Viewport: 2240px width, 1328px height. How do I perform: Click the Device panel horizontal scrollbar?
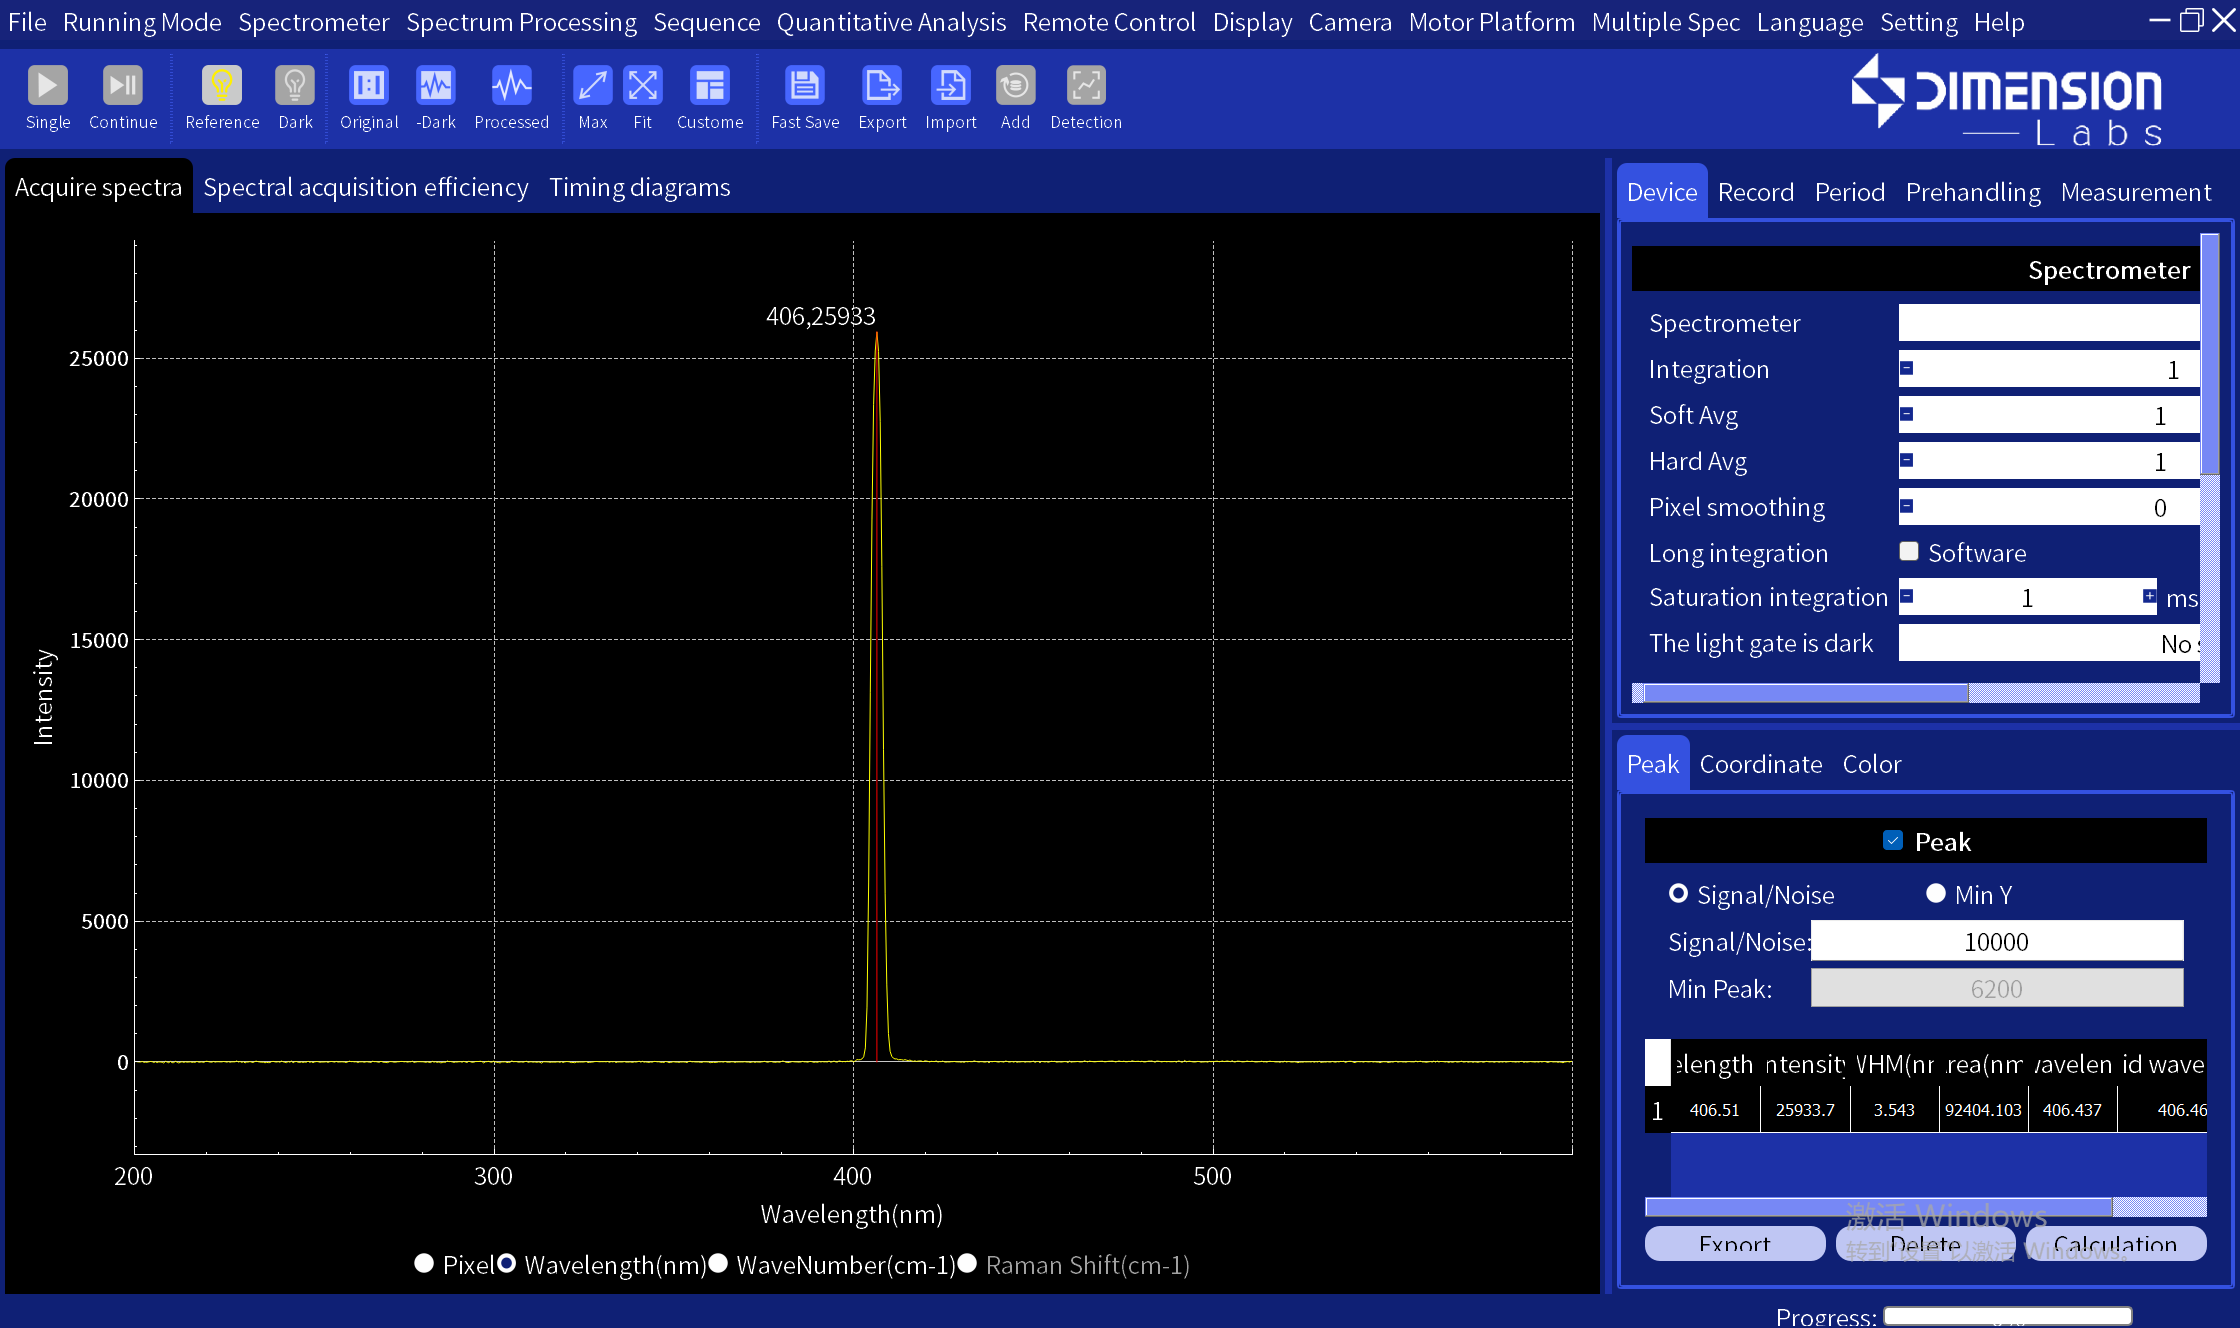point(1805,693)
